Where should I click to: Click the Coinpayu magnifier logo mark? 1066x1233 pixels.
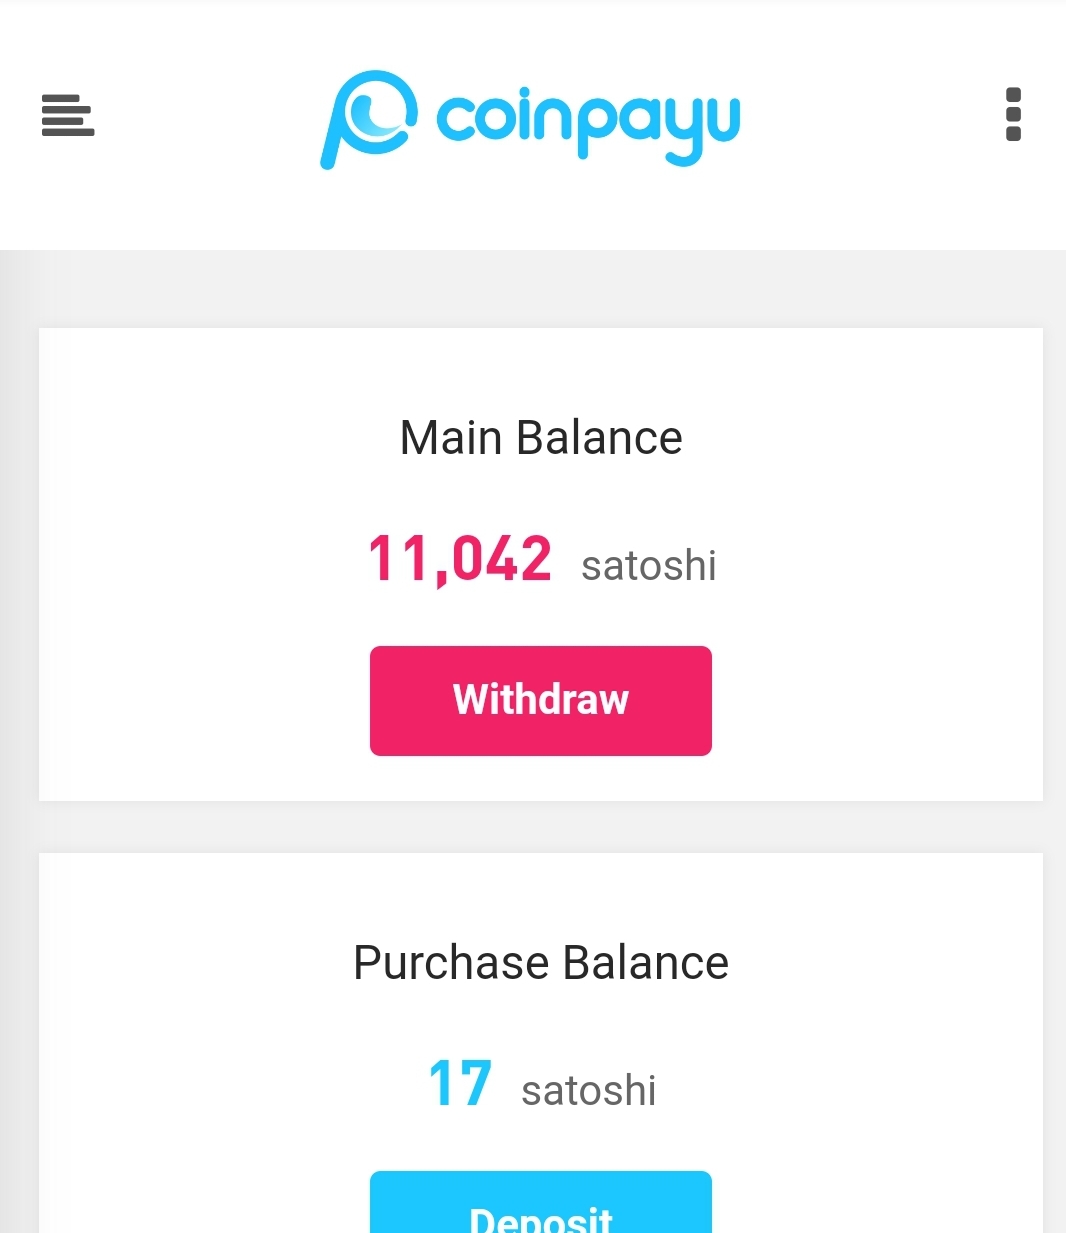pos(367,118)
